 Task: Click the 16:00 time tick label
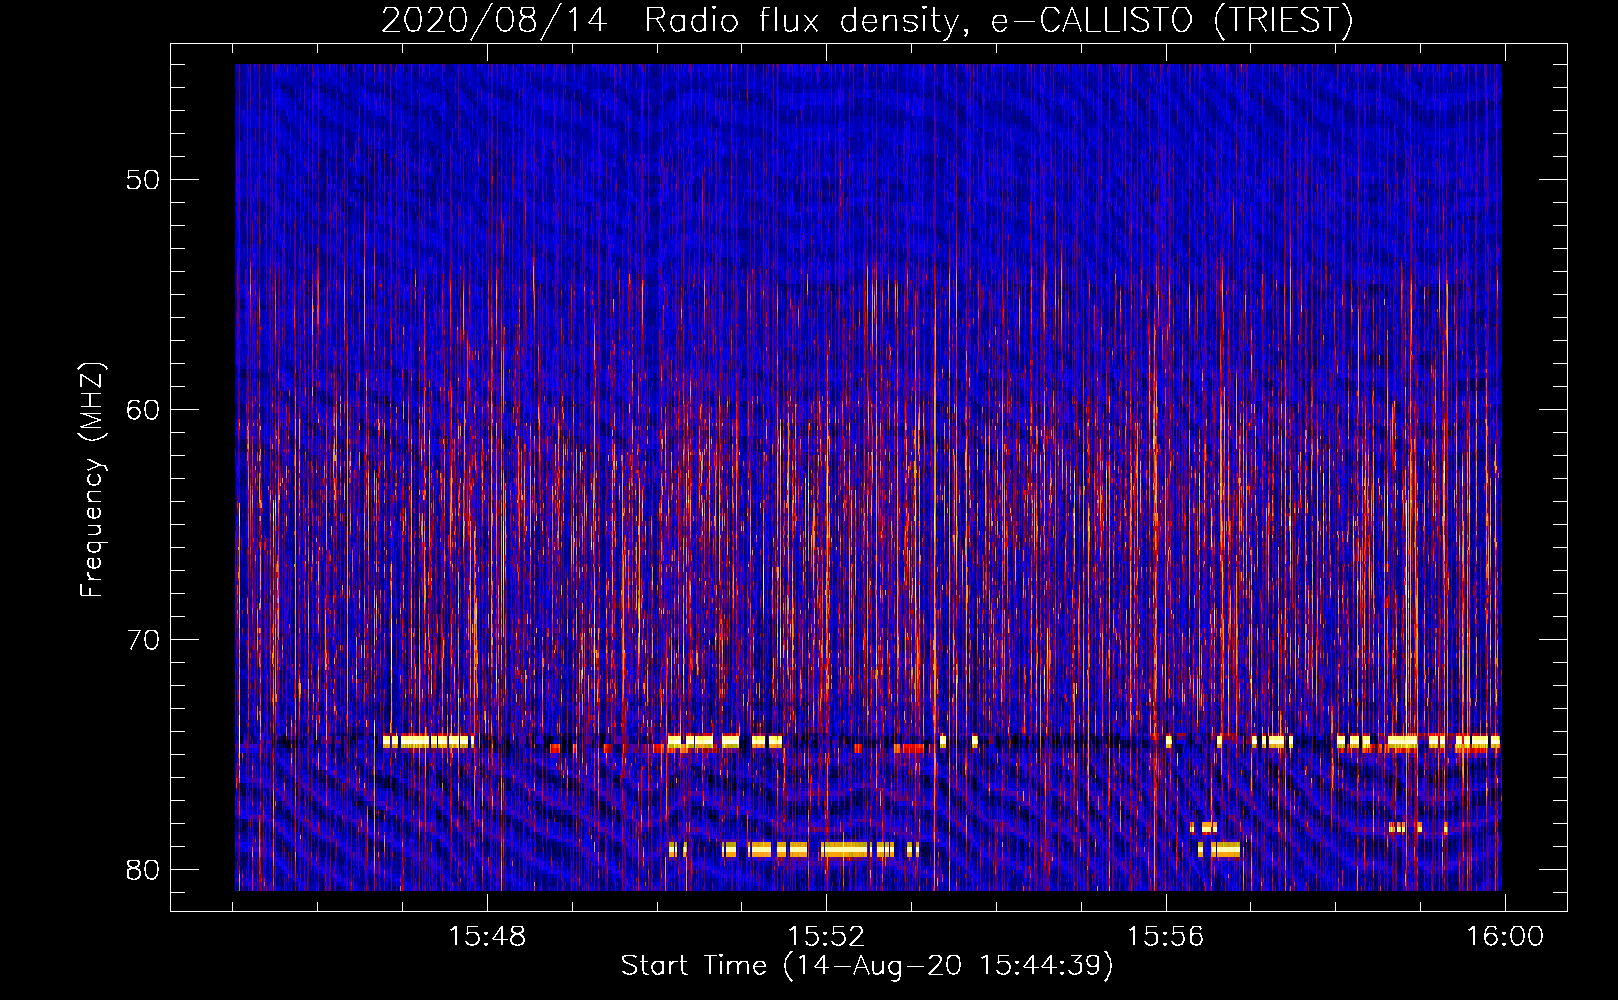click(1505, 937)
